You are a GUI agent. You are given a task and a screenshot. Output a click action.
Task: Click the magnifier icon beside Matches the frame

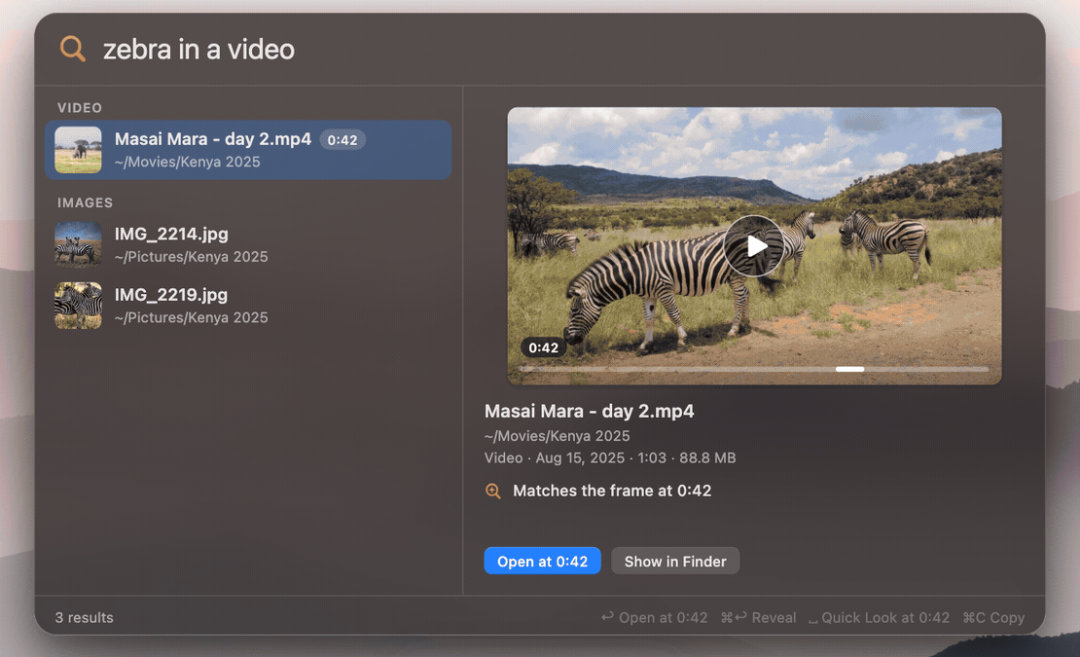point(493,491)
